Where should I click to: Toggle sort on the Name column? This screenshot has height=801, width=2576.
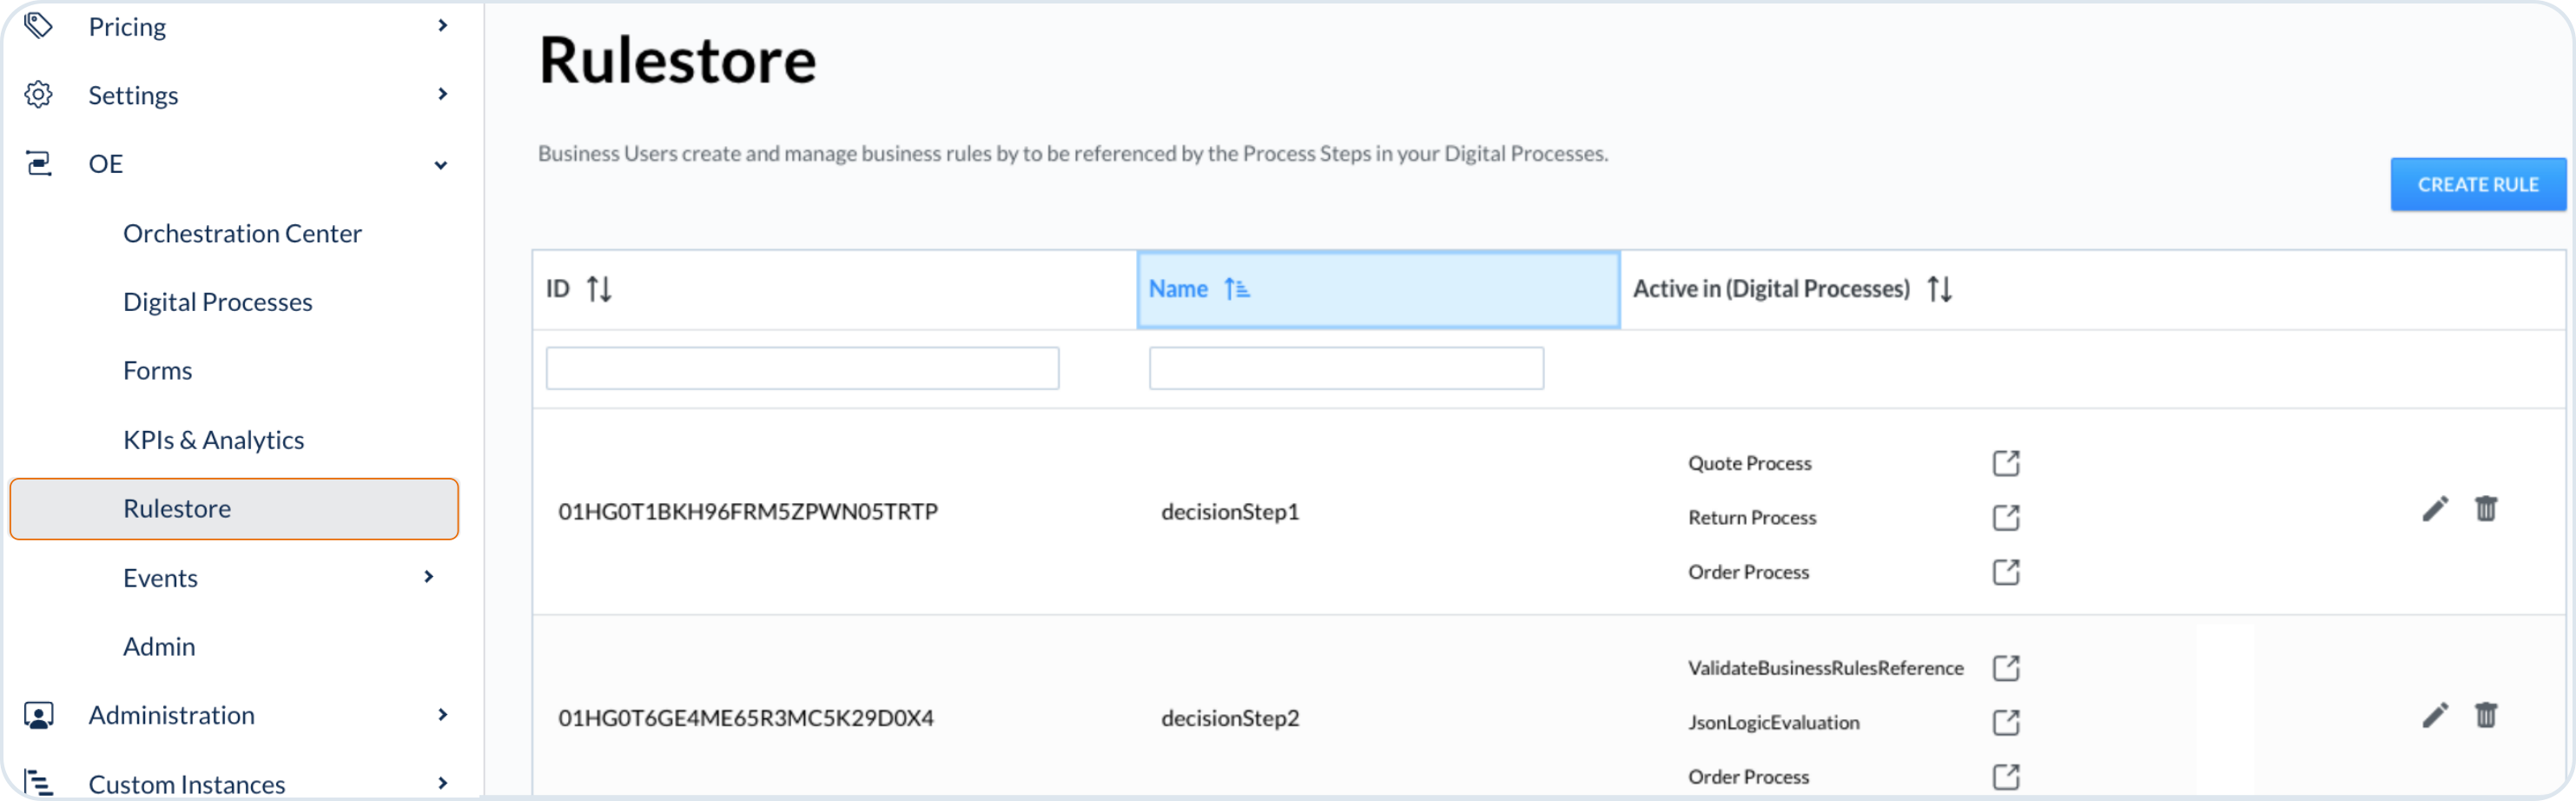pyautogui.click(x=1236, y=289)
